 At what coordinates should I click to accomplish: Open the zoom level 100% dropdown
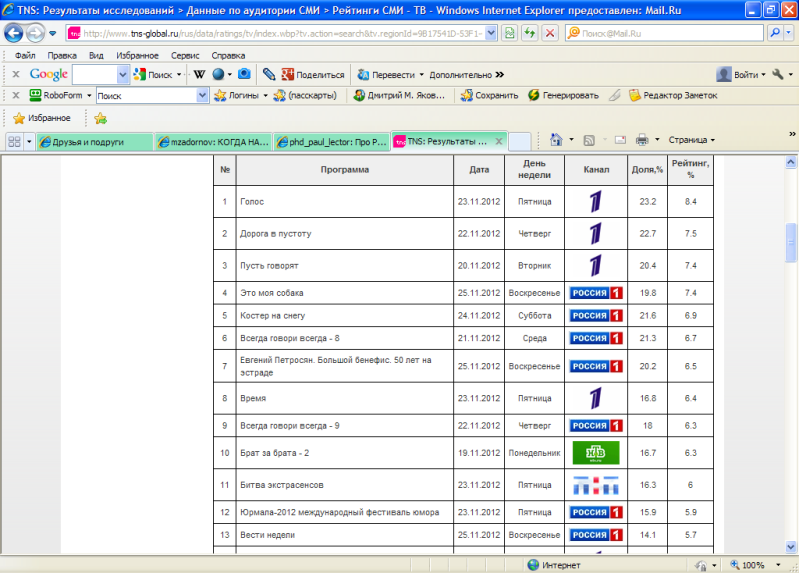click(778, 565)
